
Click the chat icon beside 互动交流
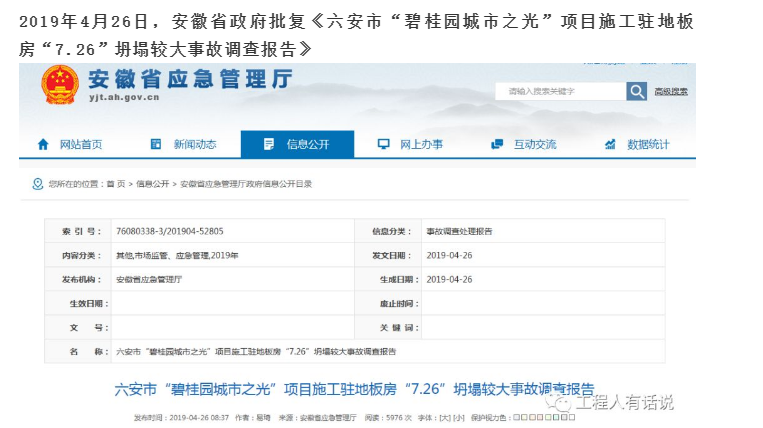click(x=496, y=144)
